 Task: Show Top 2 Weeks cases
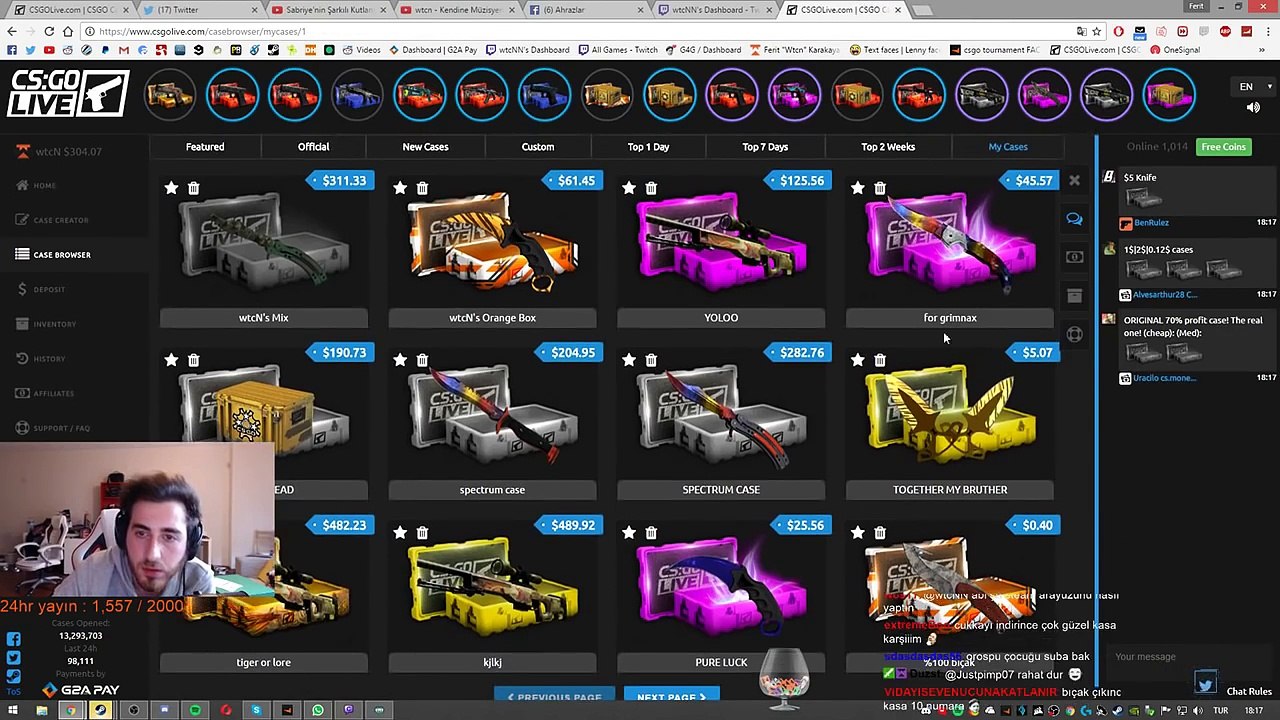click(888, 147)
